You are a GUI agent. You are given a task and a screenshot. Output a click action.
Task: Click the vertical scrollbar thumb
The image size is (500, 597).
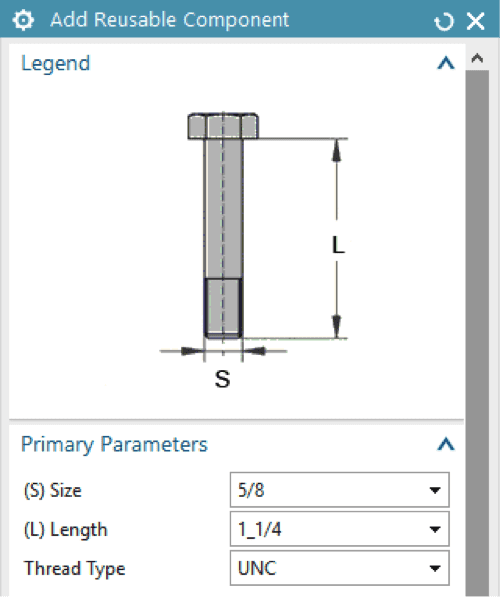[477, 333]
